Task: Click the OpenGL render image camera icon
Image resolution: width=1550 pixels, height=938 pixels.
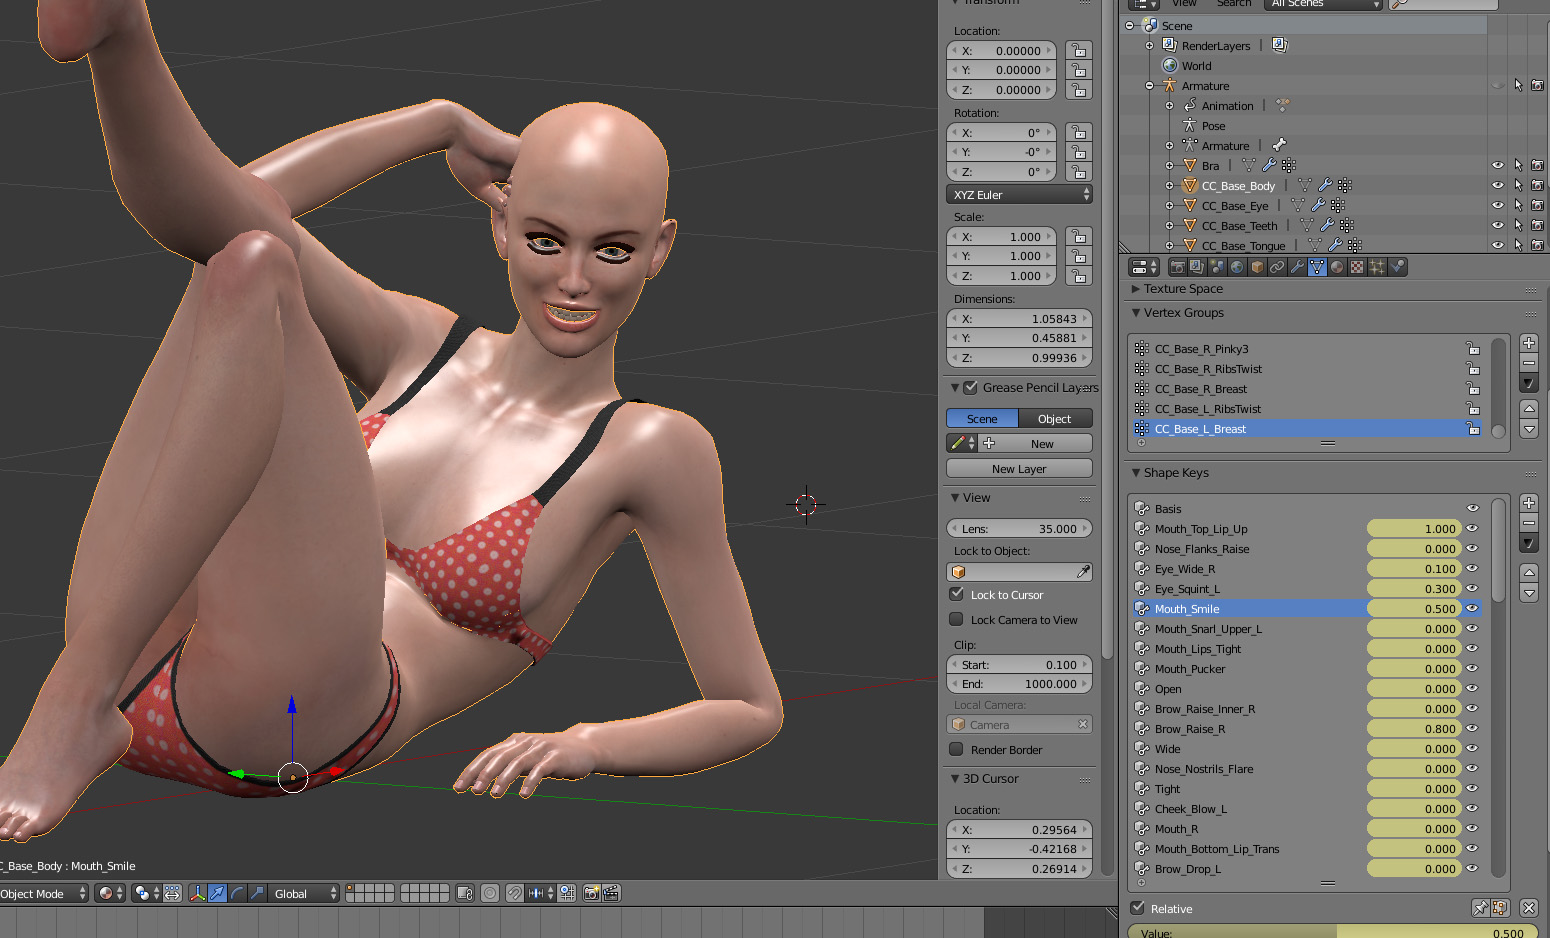Action: [591, 893]
